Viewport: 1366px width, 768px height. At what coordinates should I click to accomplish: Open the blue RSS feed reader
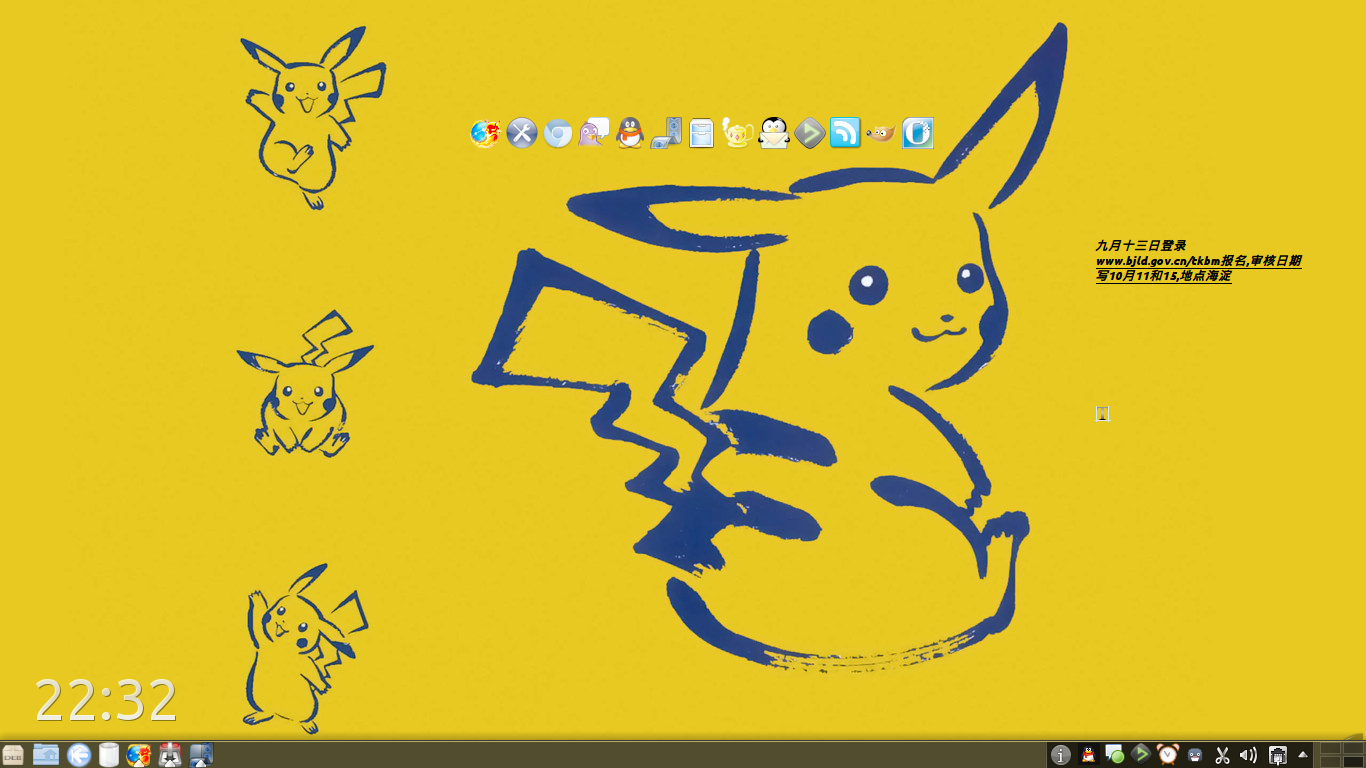[845, 133]
